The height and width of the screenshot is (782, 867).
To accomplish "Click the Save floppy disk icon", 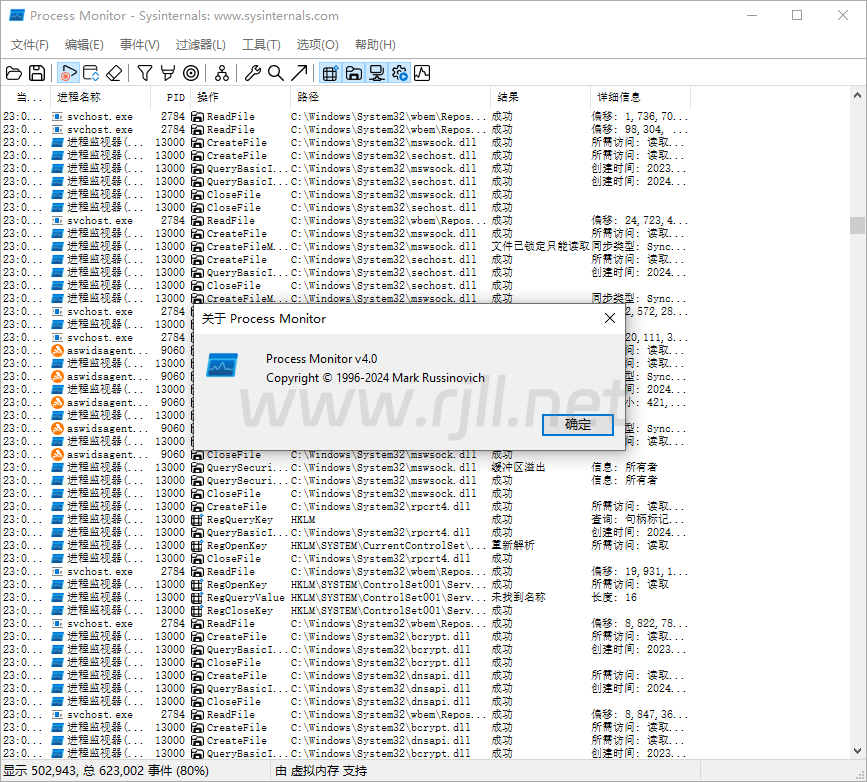I will pyautogui.click(x=37, y=73).
